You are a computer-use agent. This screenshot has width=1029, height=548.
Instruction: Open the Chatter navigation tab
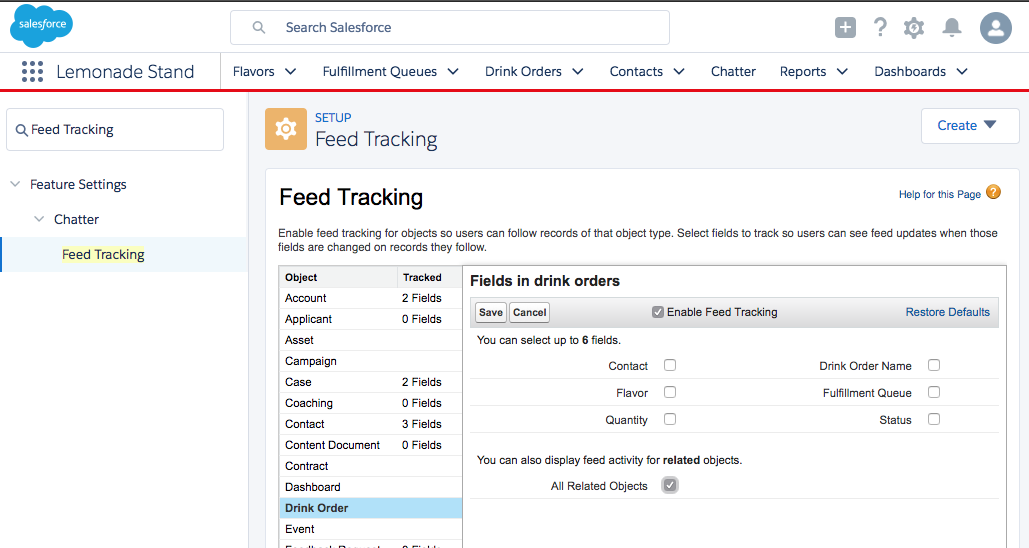tap(733, 72)
